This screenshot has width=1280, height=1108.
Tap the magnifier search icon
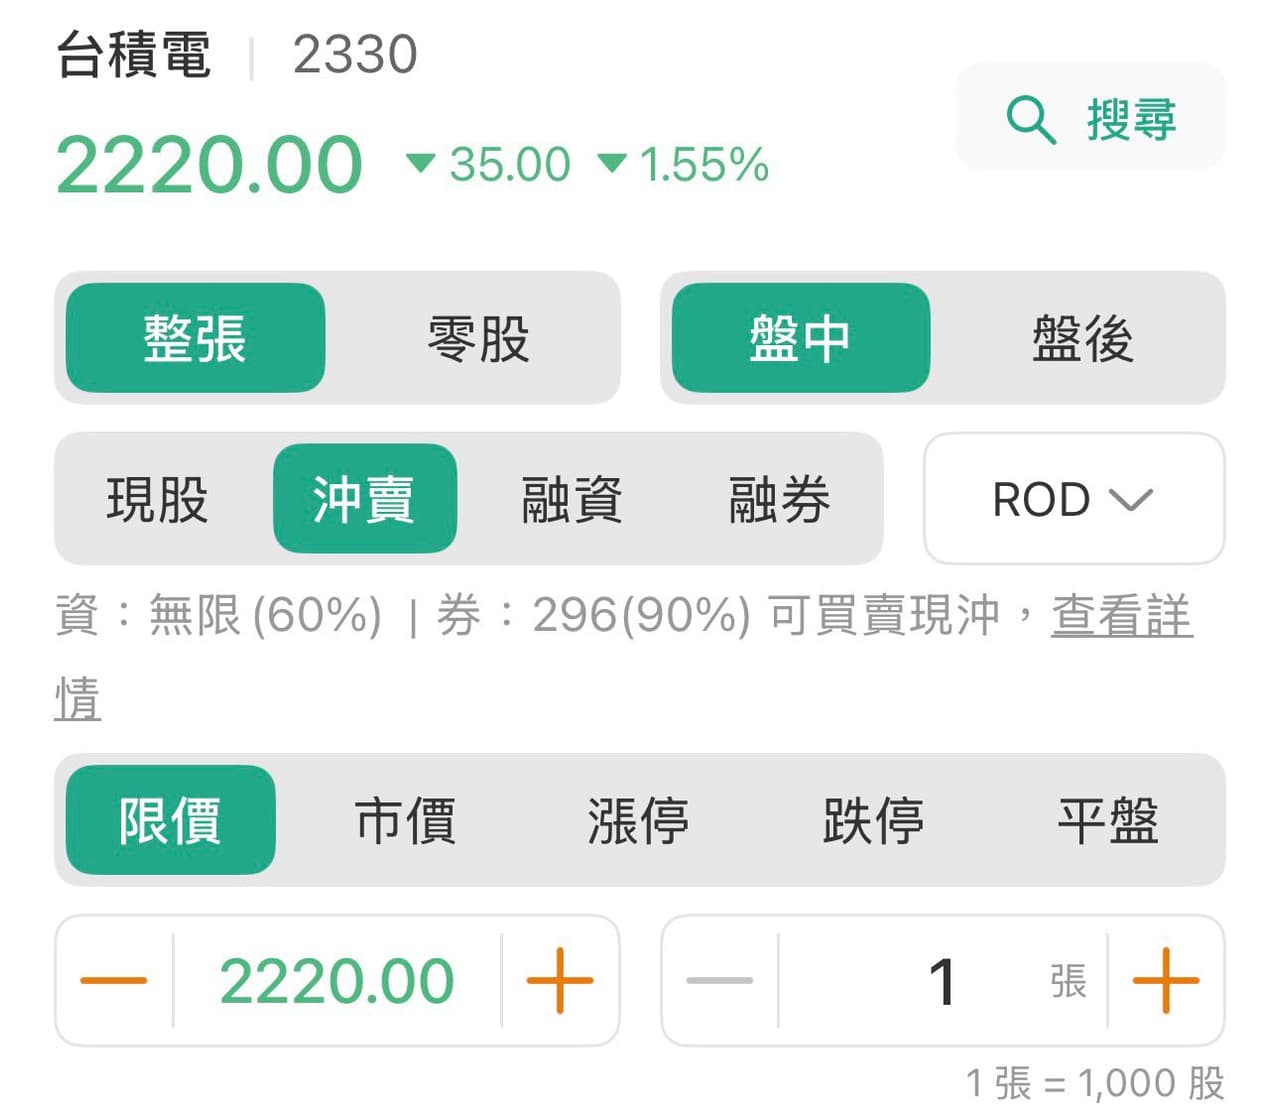(x=1031, y=120)
